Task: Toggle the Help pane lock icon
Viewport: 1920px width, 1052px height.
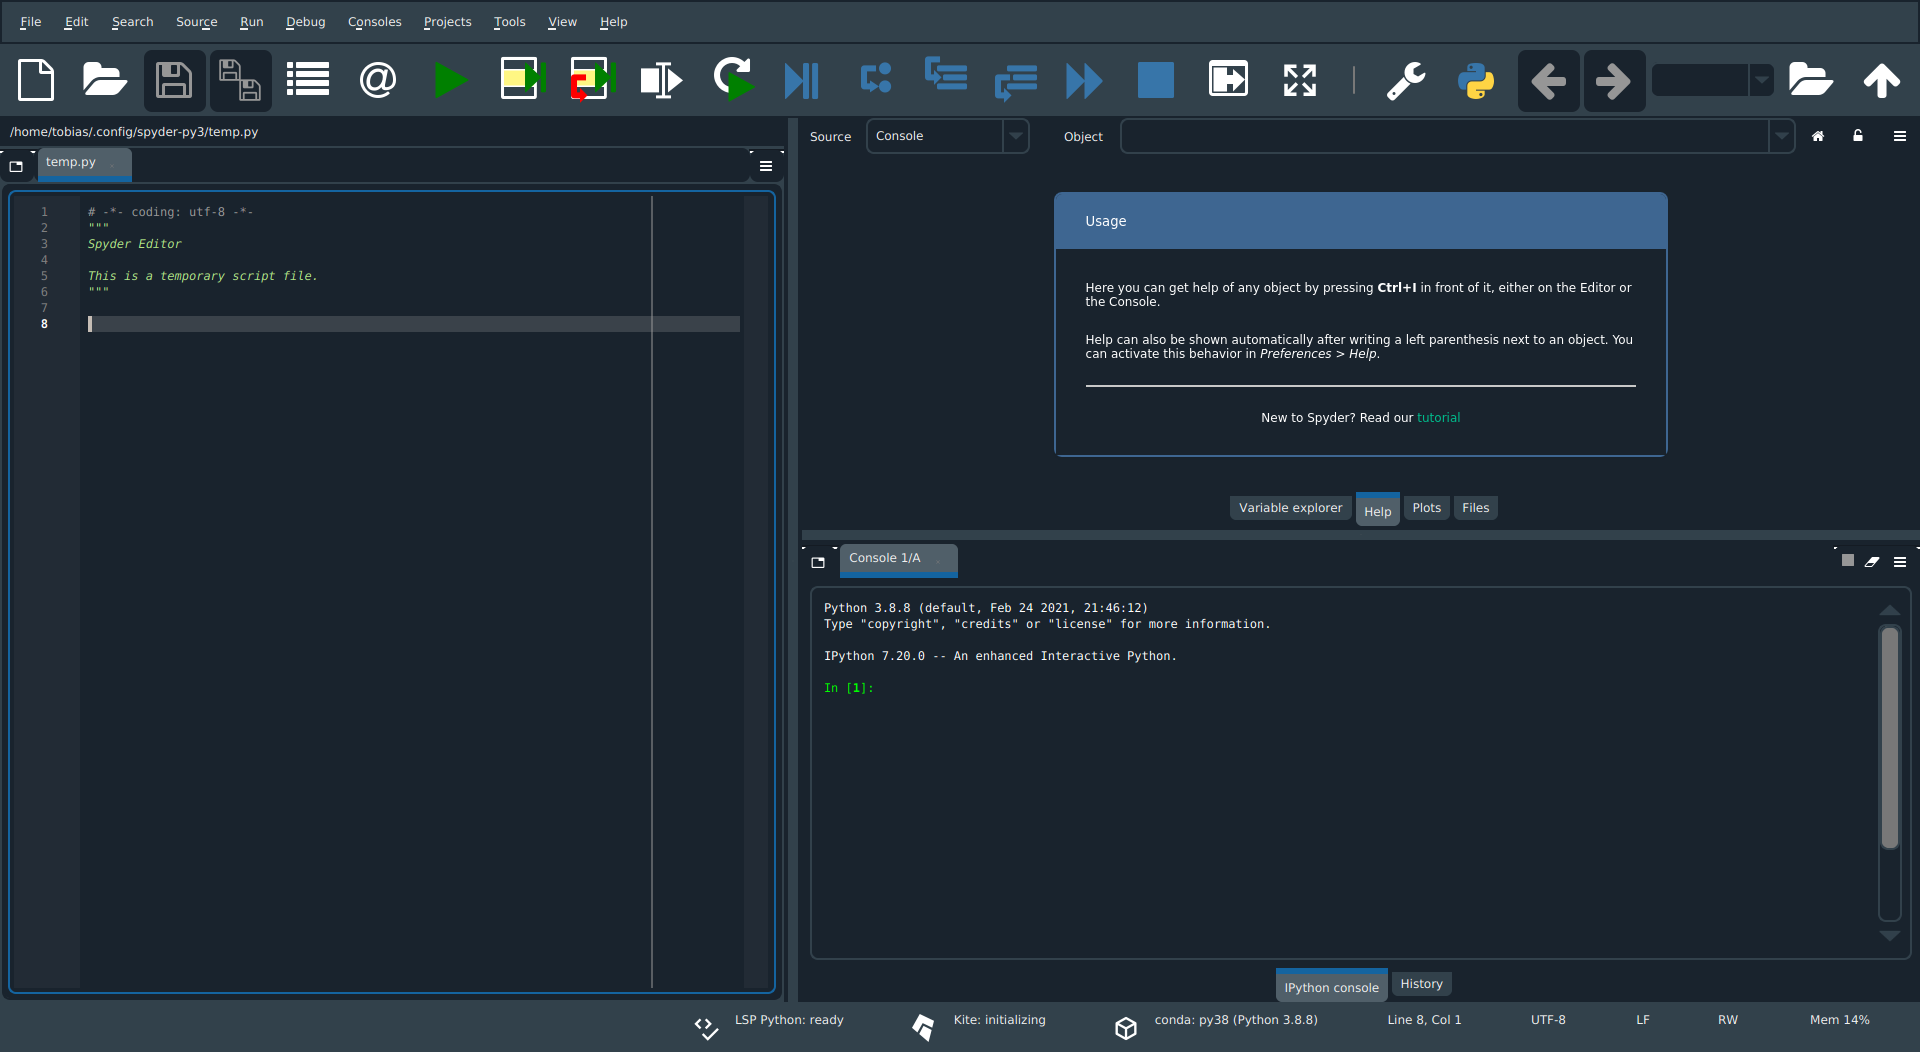Action: pos(1858,136)
